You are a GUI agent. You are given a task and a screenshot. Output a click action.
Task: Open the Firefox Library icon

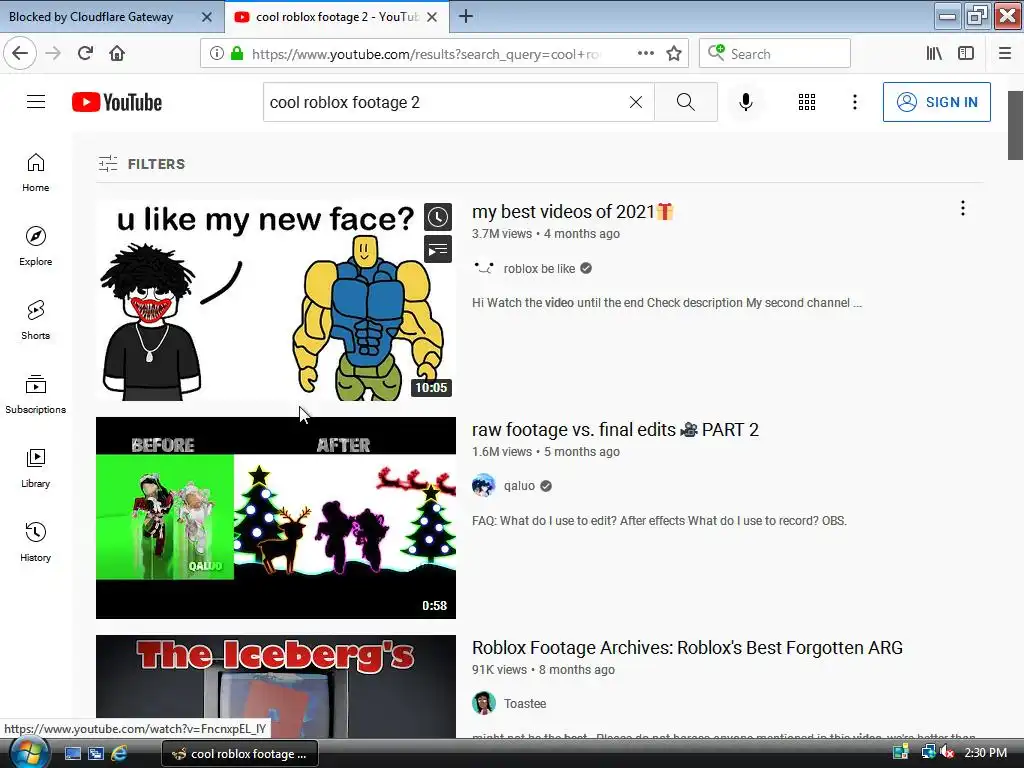[934, 54]
